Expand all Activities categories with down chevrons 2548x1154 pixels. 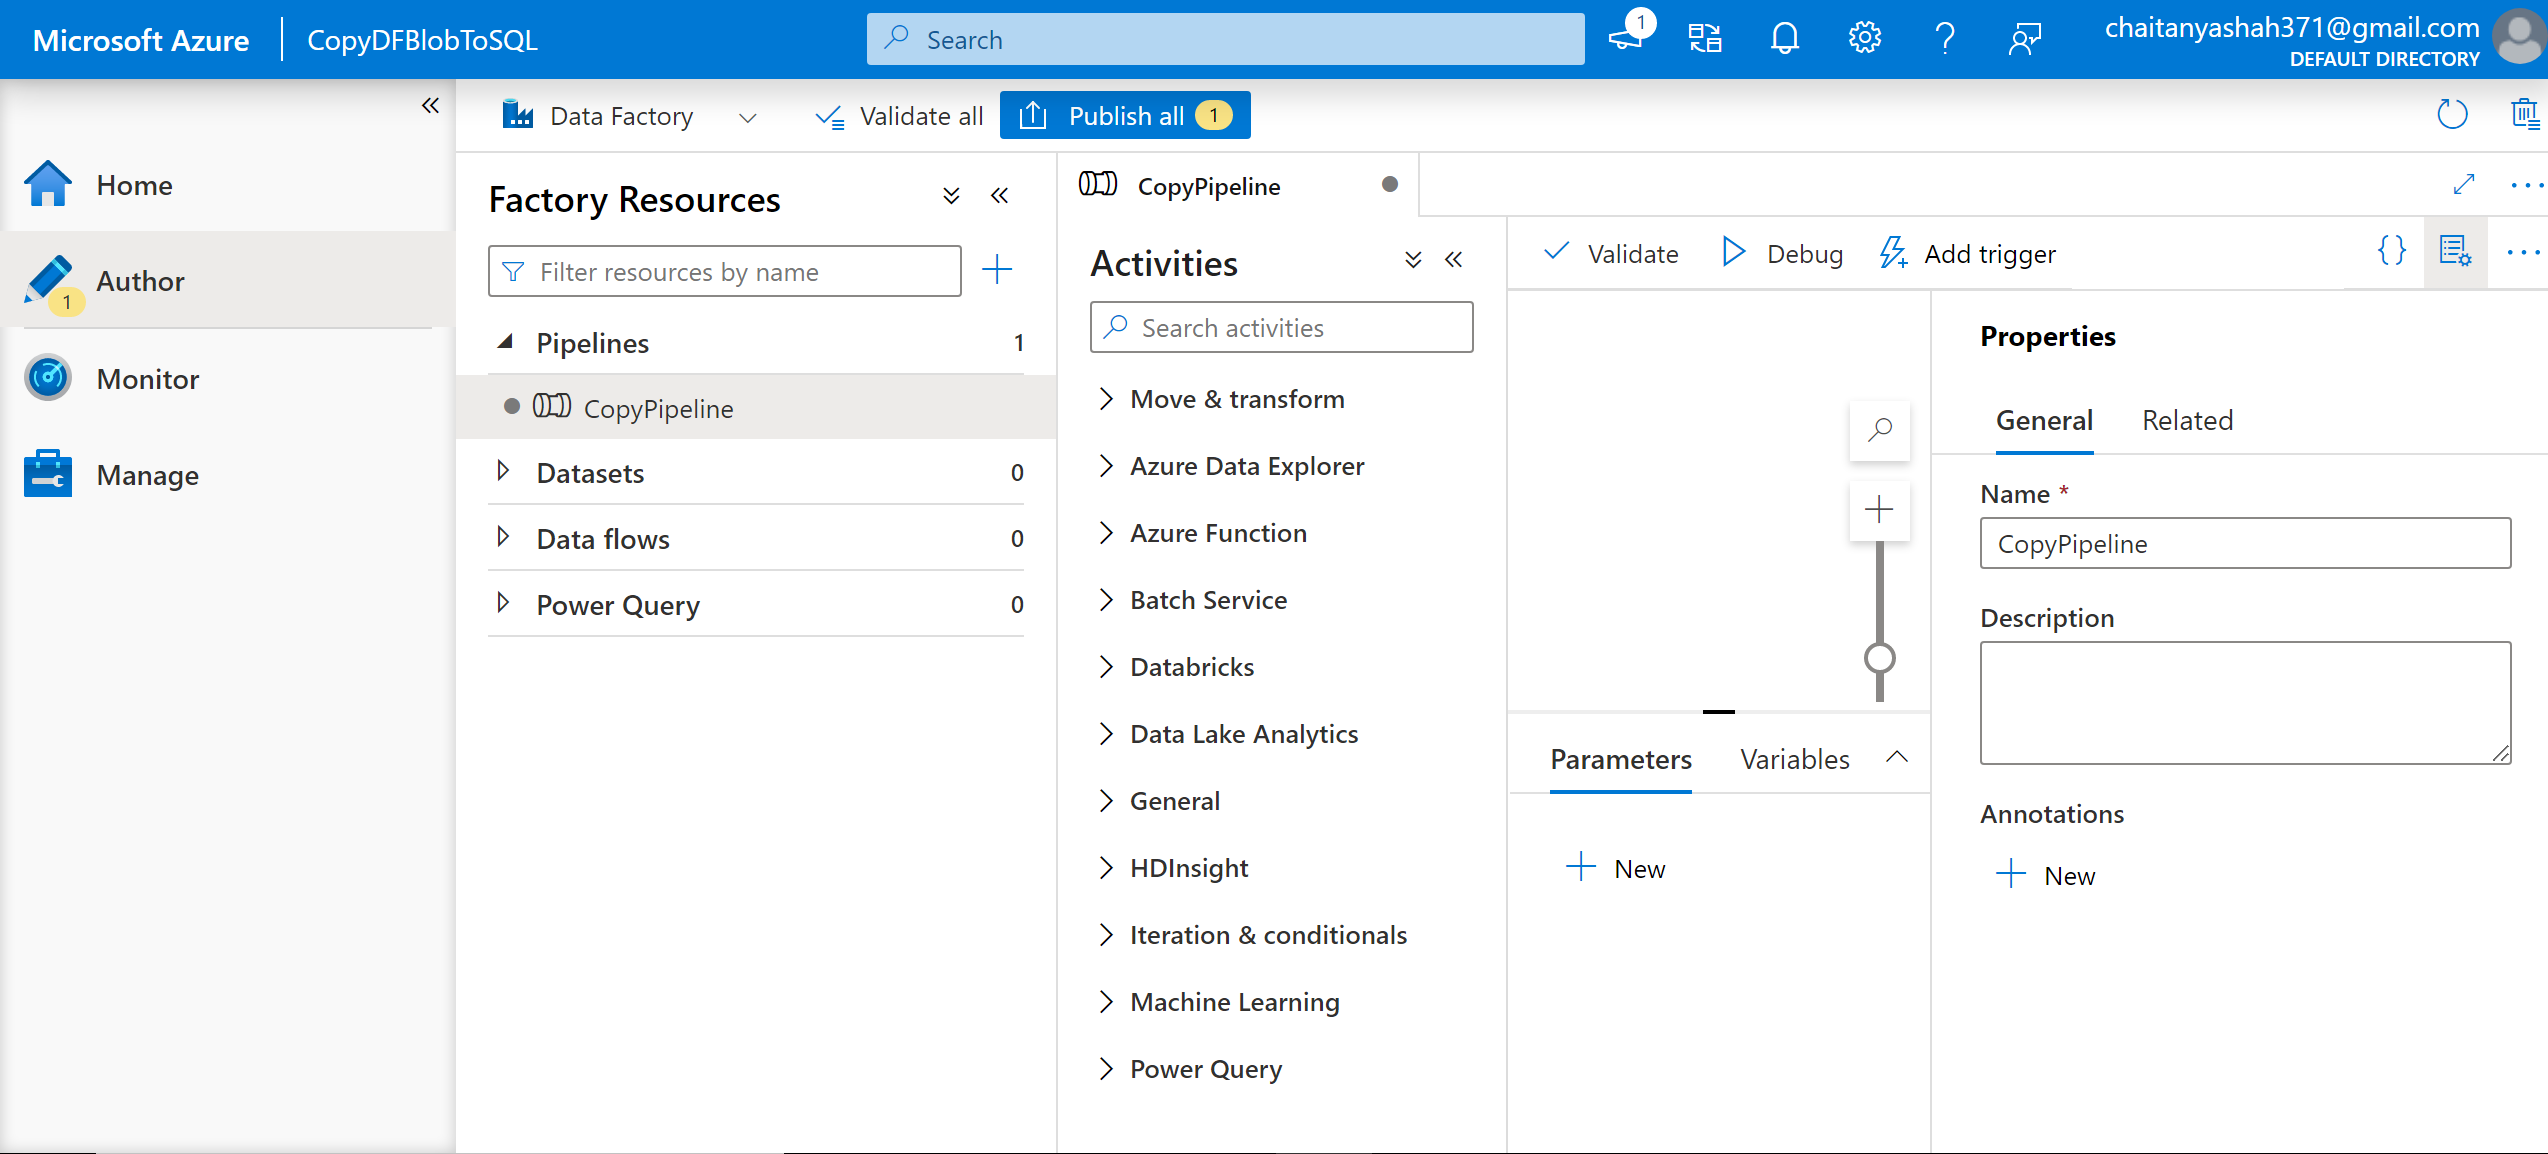pos(1412,260)
